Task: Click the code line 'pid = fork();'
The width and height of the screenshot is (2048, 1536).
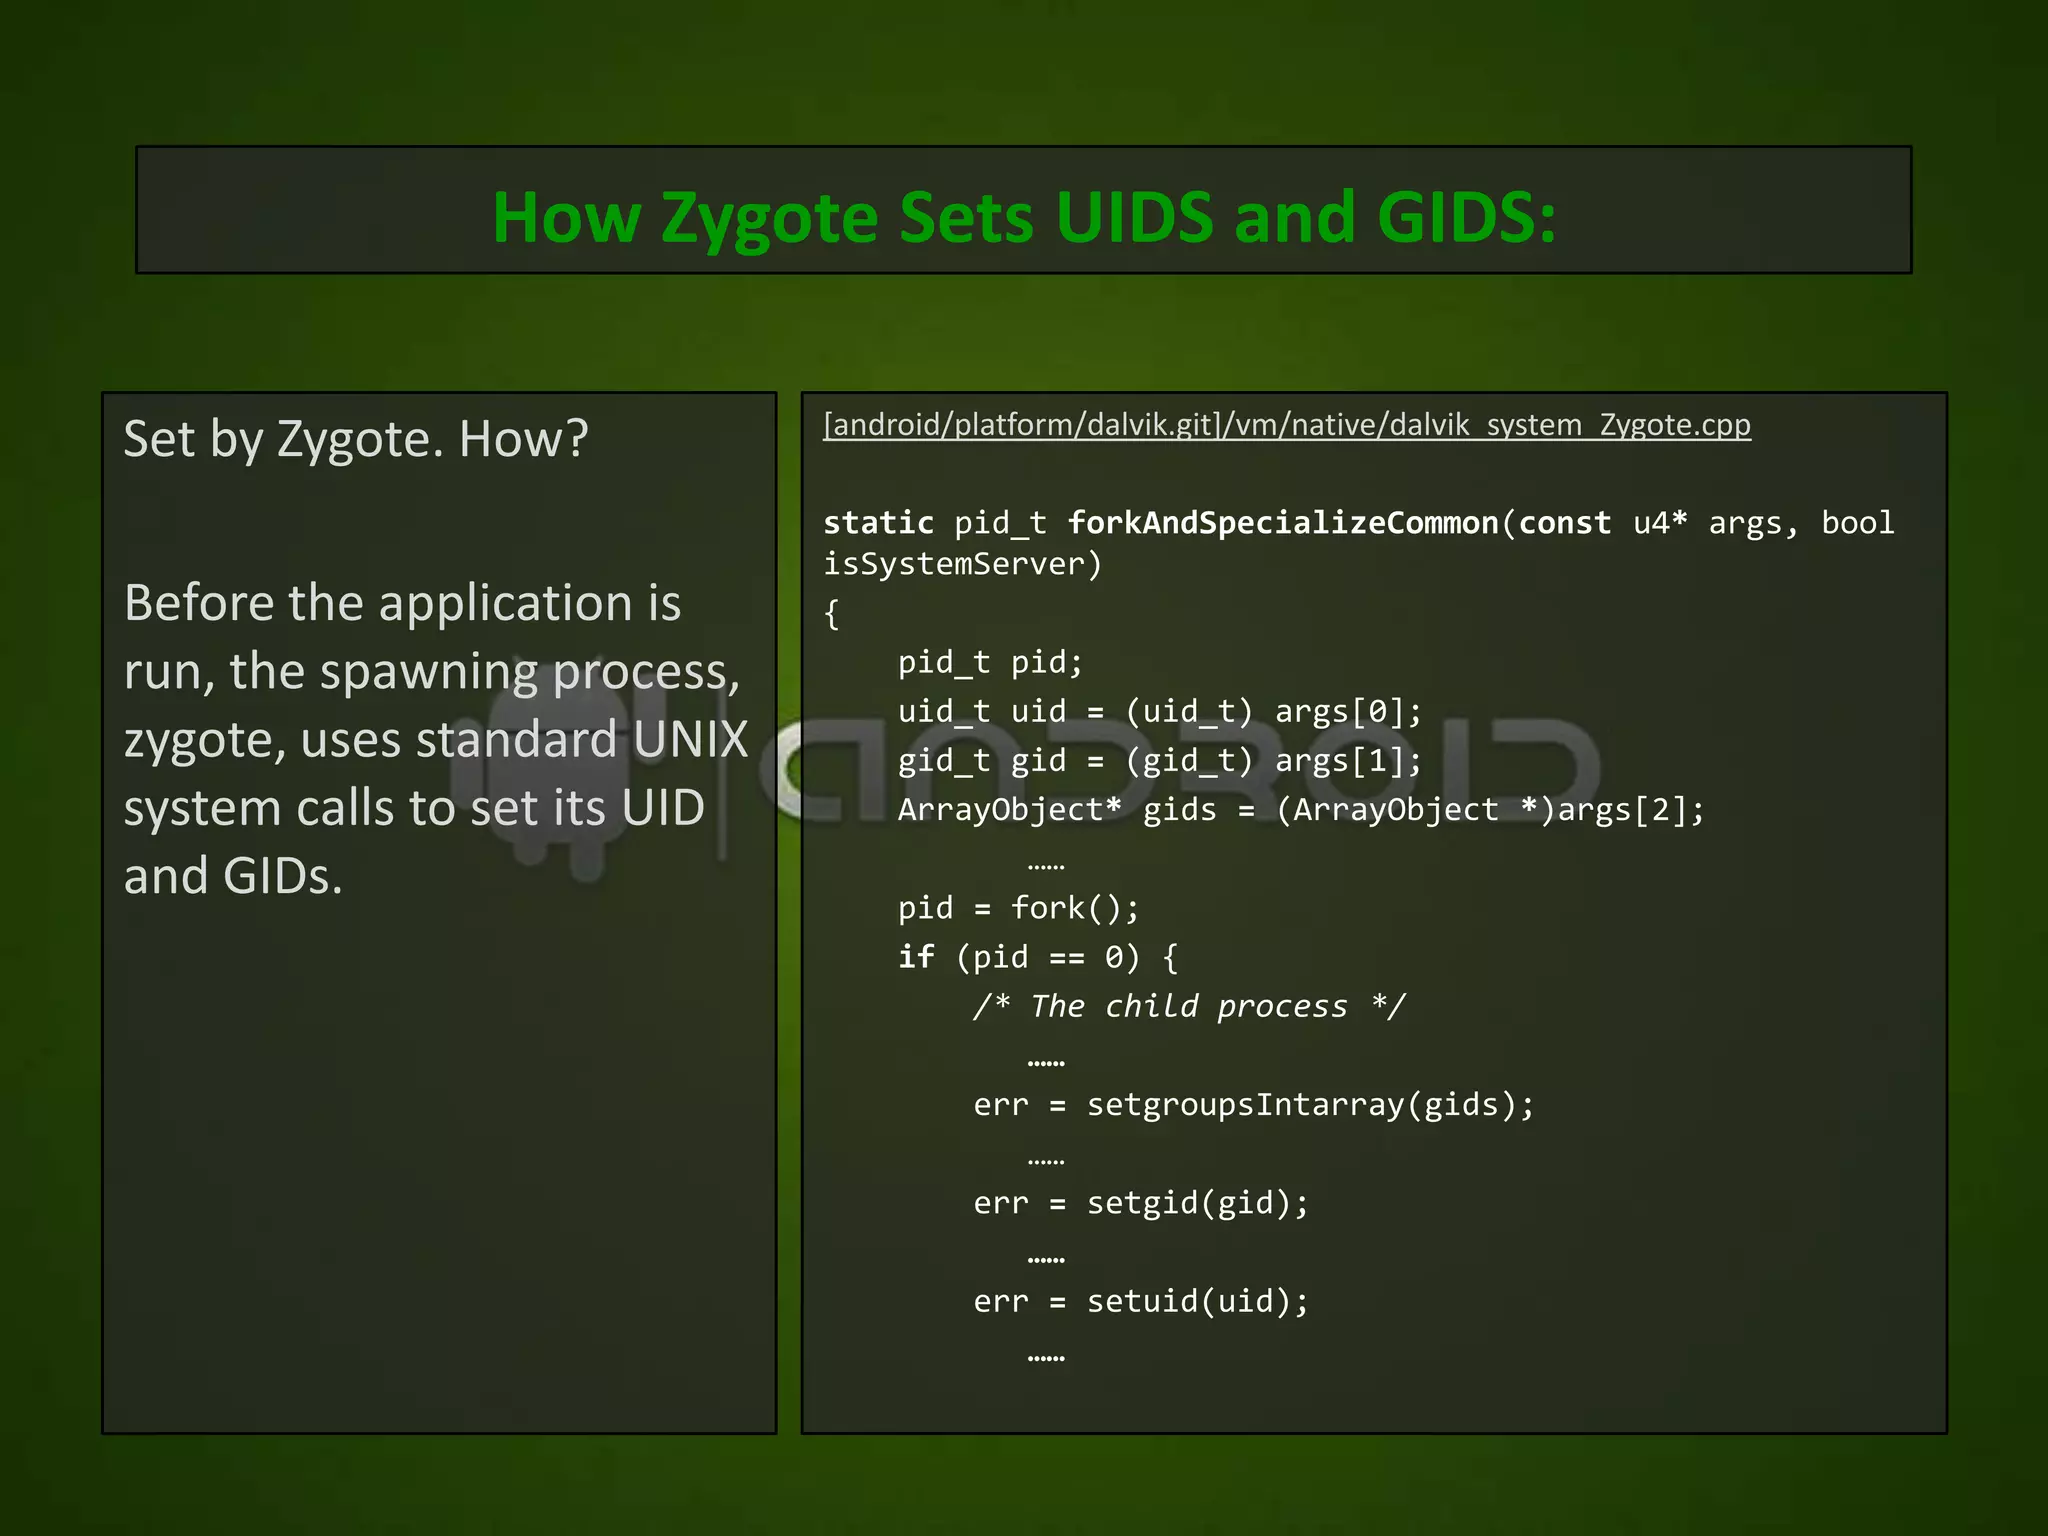Action: [x=1018, y=908]
